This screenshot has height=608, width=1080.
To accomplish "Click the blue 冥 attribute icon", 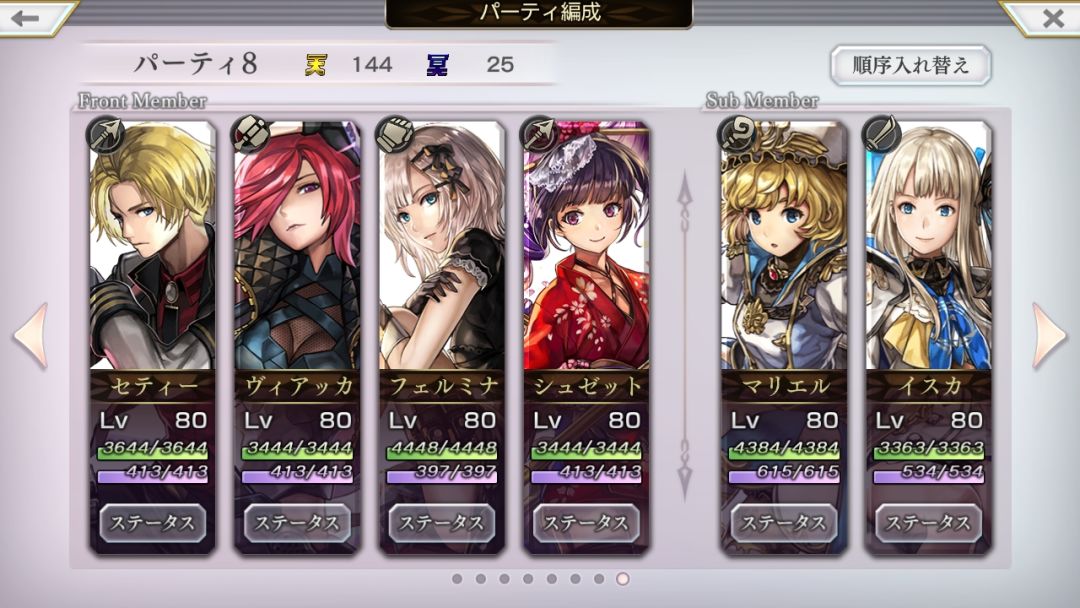I will pyautogui.click(x=438, y=65).
